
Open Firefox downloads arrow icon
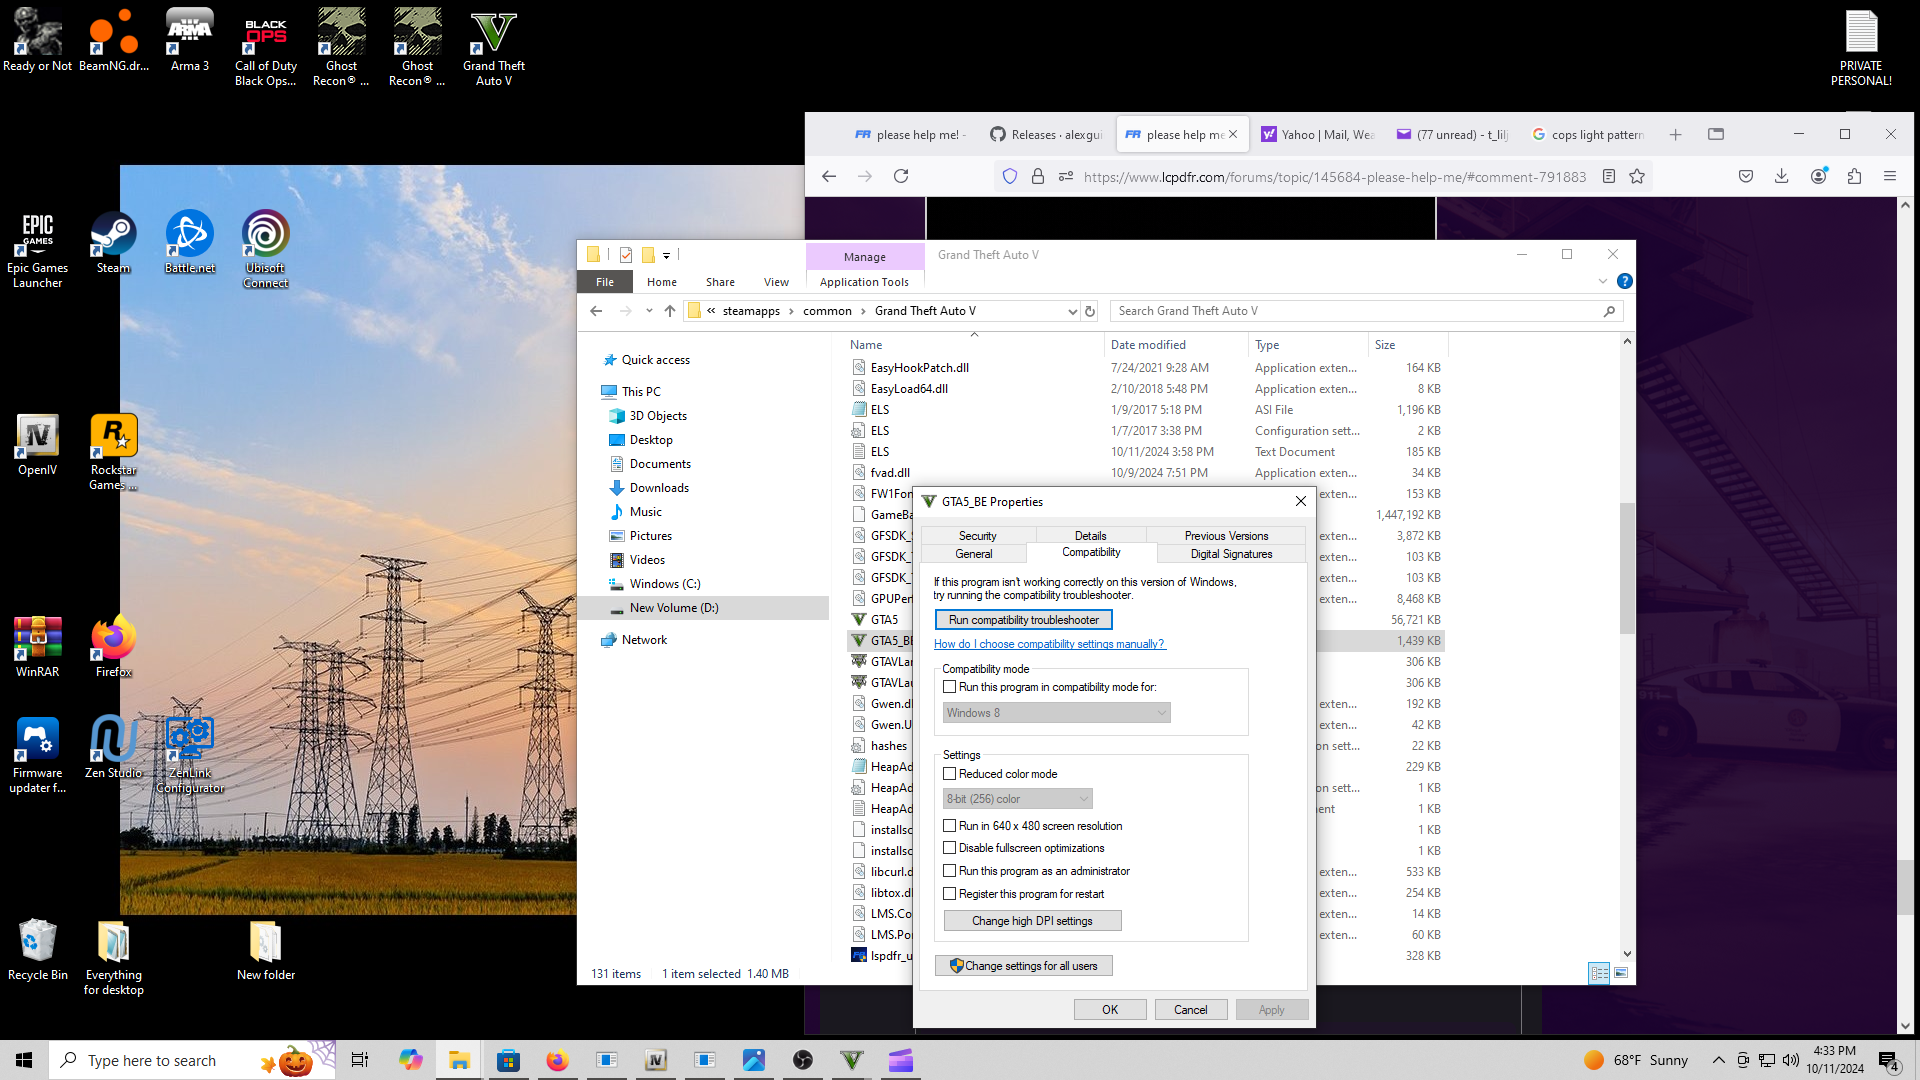pos(1781,176)
